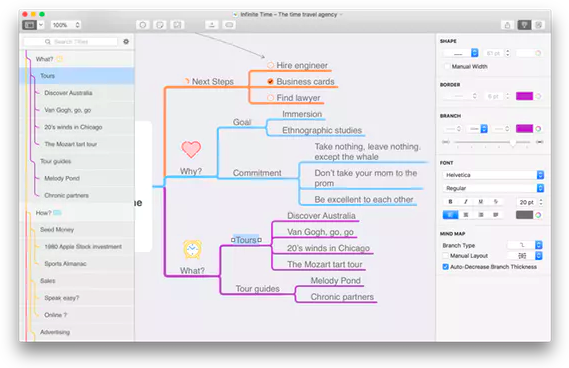
Task: Add a note with the note icon
Action: (160, 25)
